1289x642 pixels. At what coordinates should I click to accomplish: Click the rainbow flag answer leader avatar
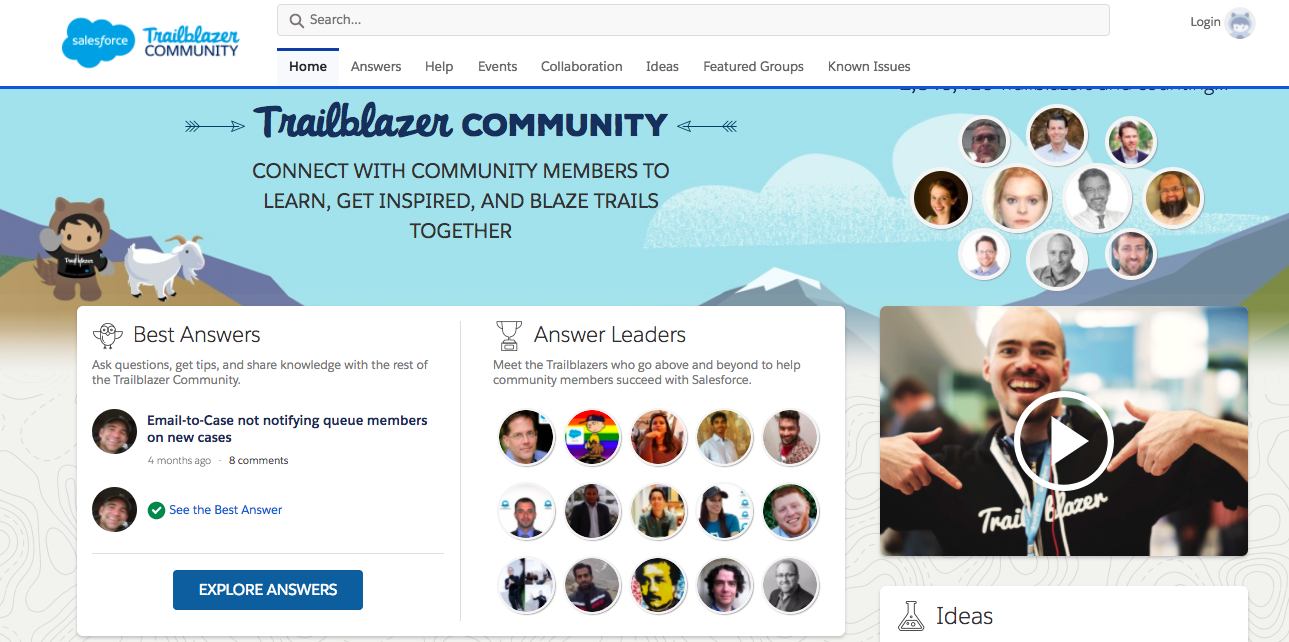[x=592, y=437]
